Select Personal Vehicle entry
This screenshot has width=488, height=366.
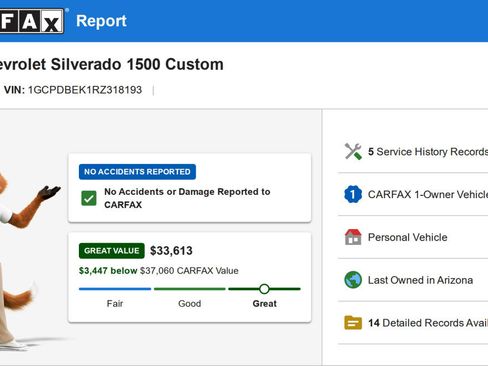click(x=413, y=237)
